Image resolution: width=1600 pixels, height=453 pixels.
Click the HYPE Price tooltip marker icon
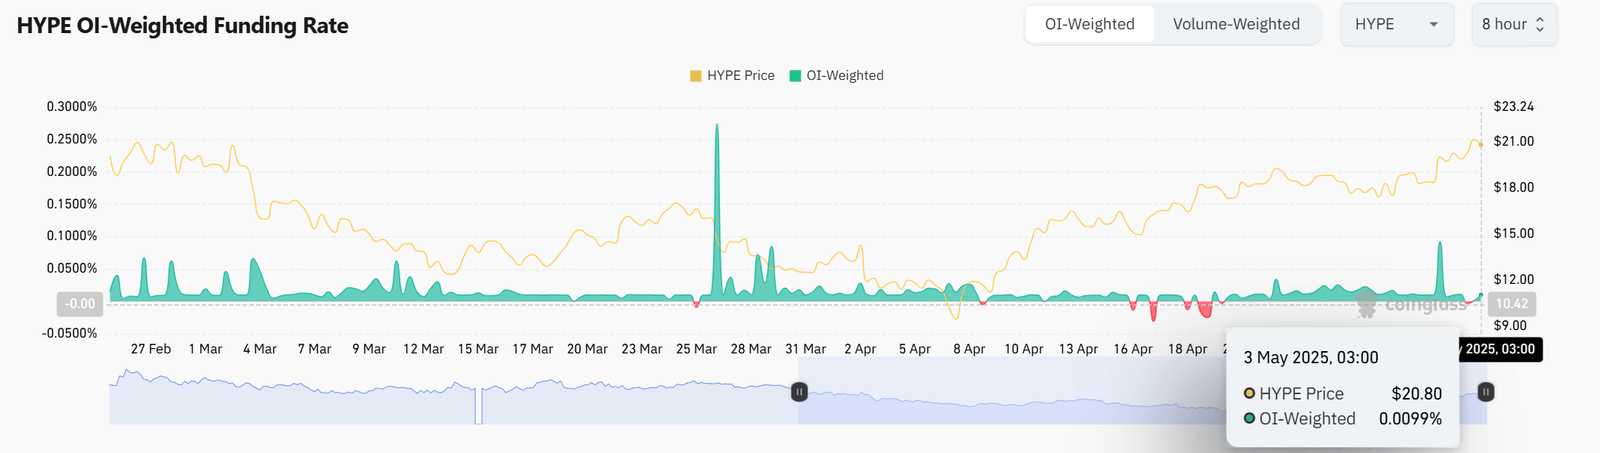[x=1249, y=393]
